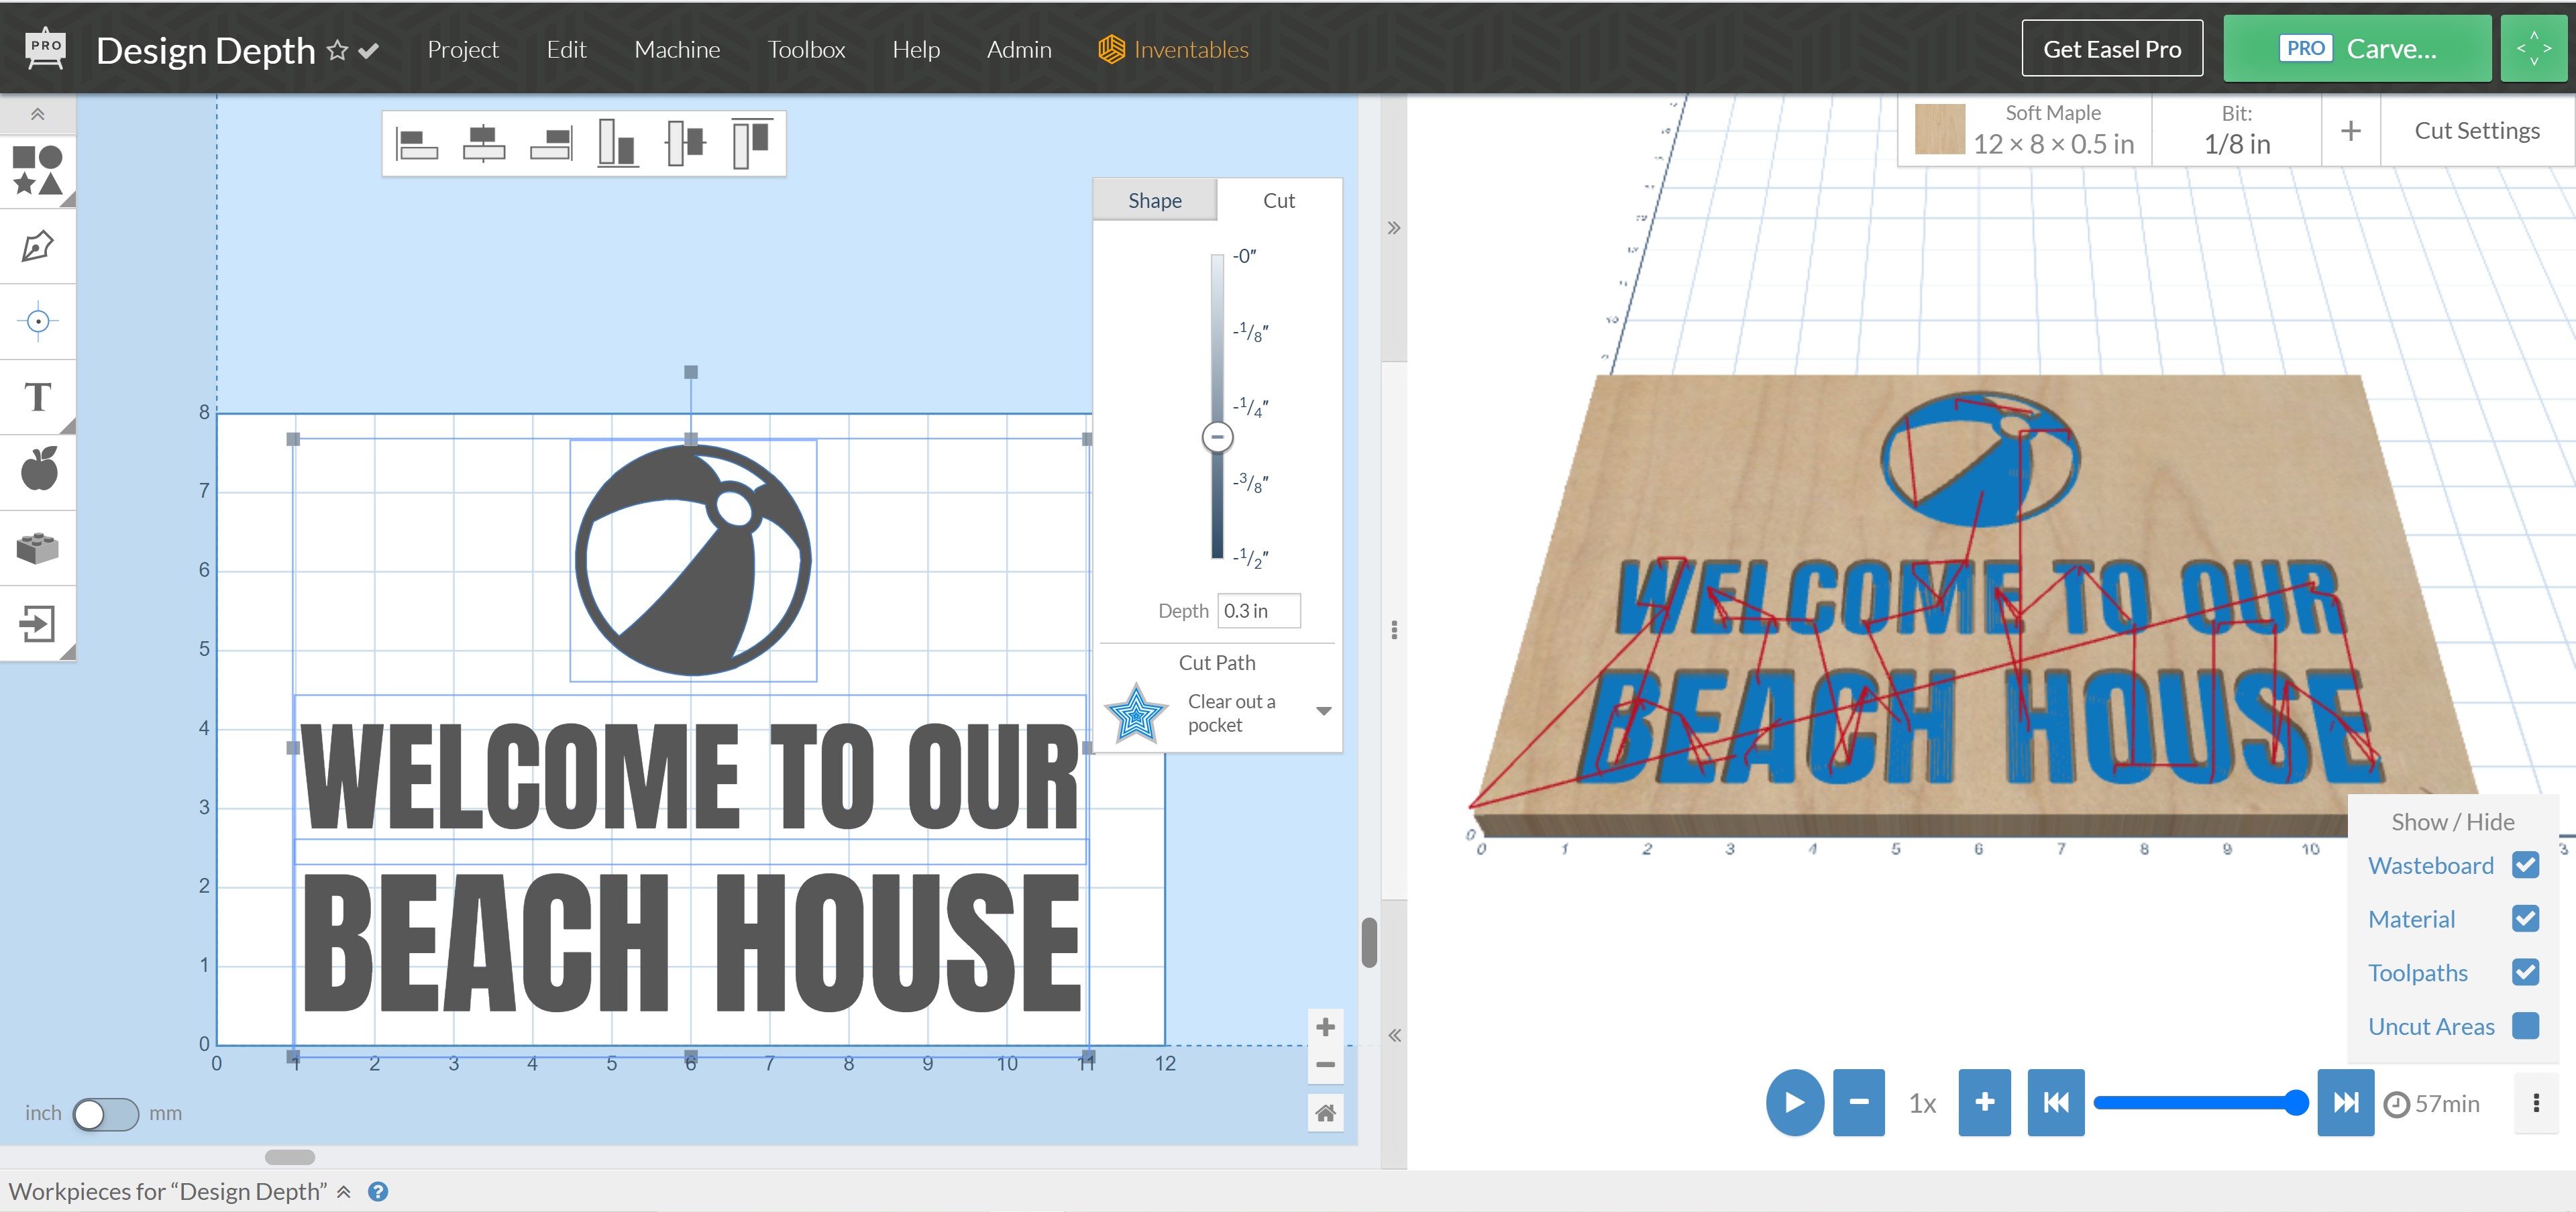Collapse the left tool sidebar
Screen dimensions: 2576x1212
(x=37, y=114)
